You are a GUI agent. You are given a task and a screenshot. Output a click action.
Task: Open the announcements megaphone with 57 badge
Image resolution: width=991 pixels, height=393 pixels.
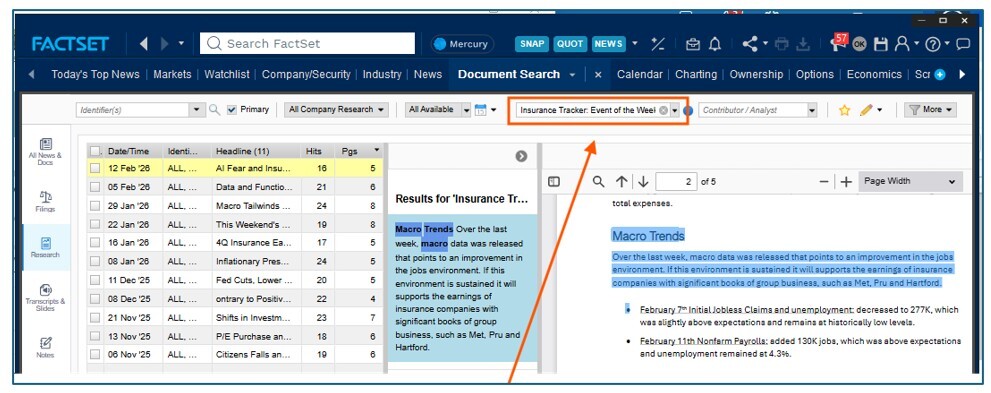click(837, 42)
